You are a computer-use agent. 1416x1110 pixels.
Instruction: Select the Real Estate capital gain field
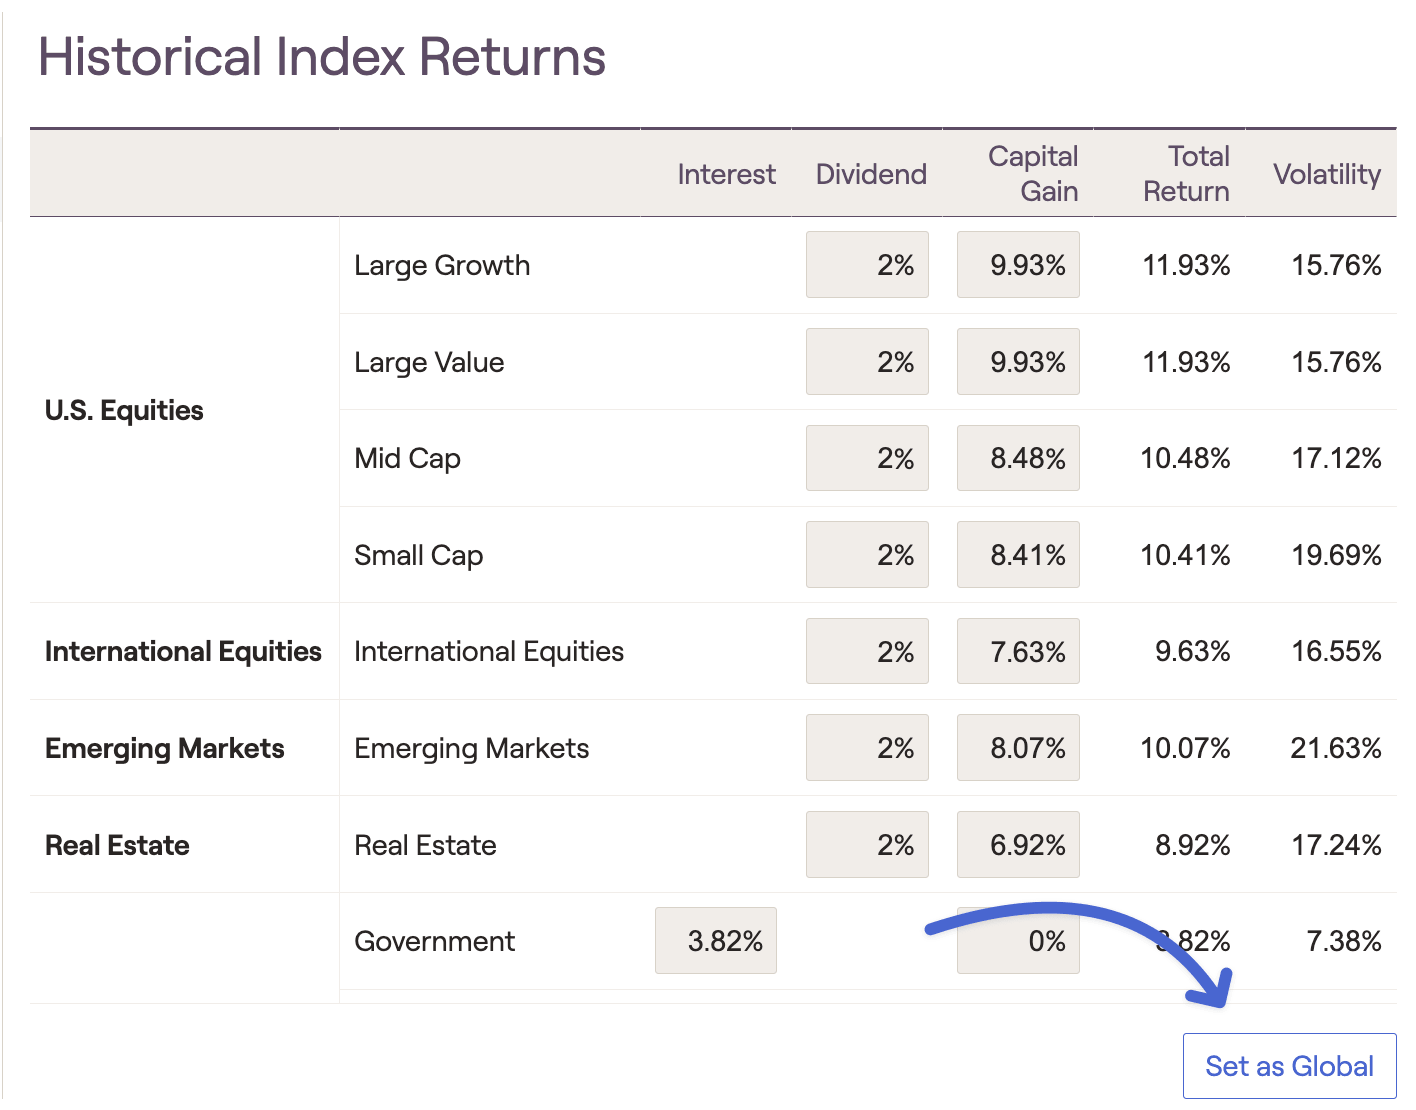(1018, 845)
